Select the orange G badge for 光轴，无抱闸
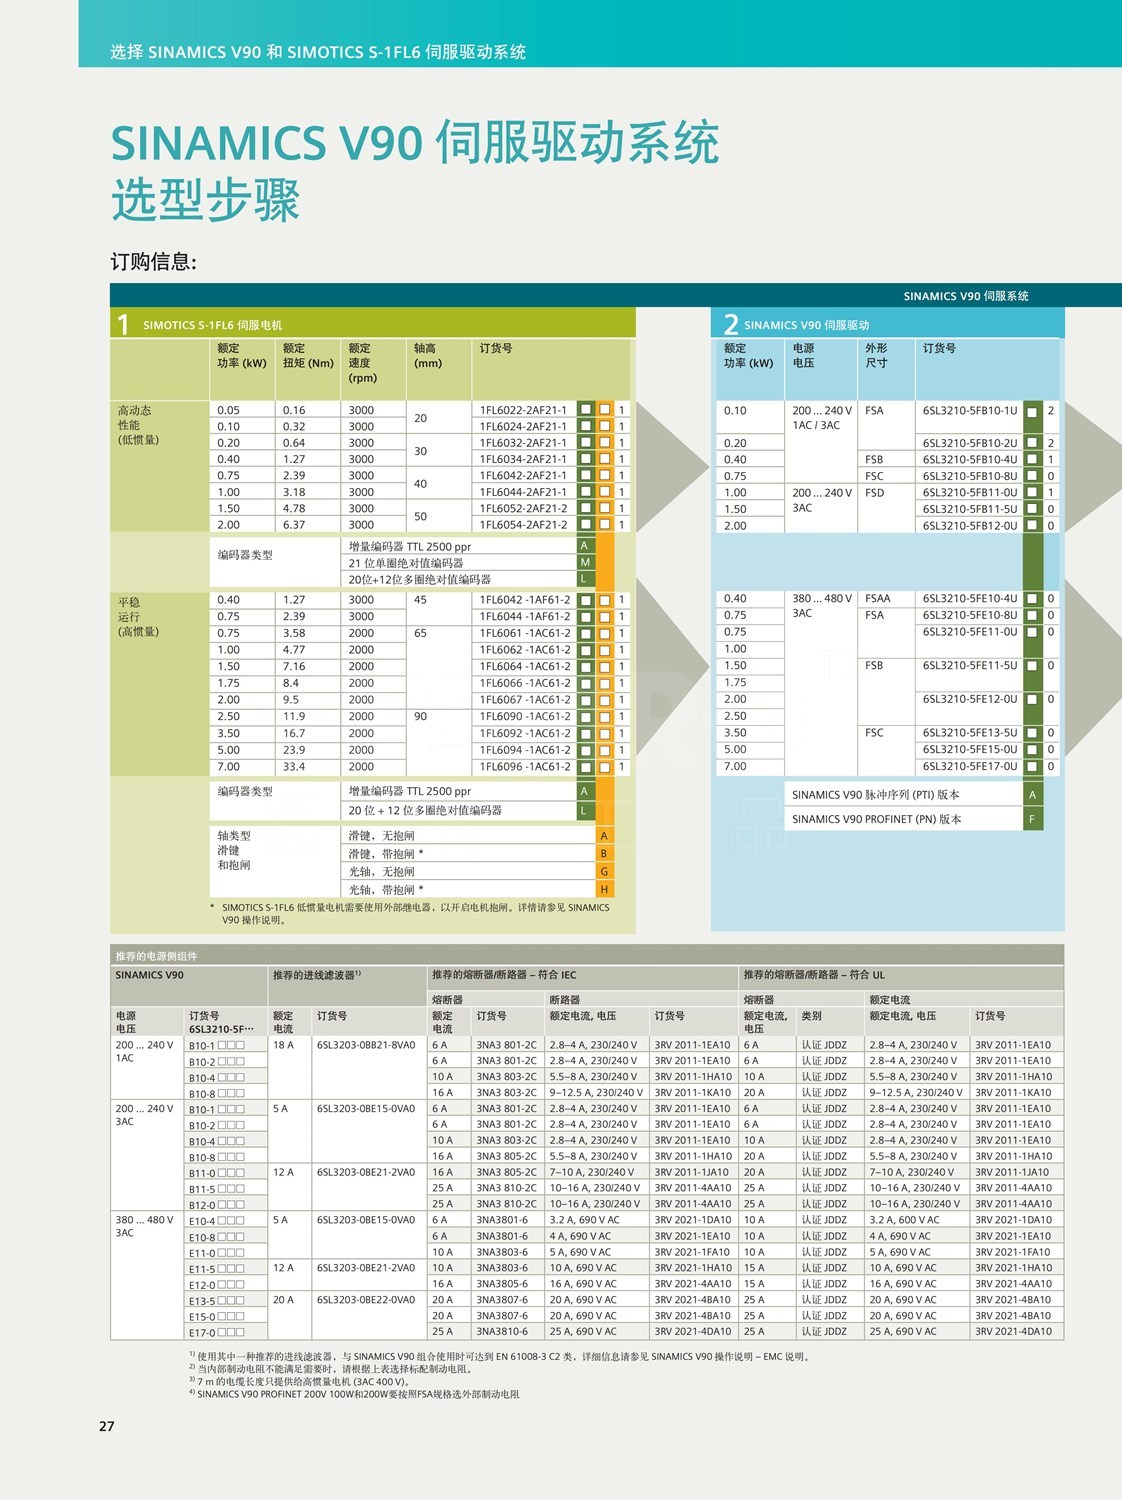1122x1500 pixels. (x=604, y=872)
